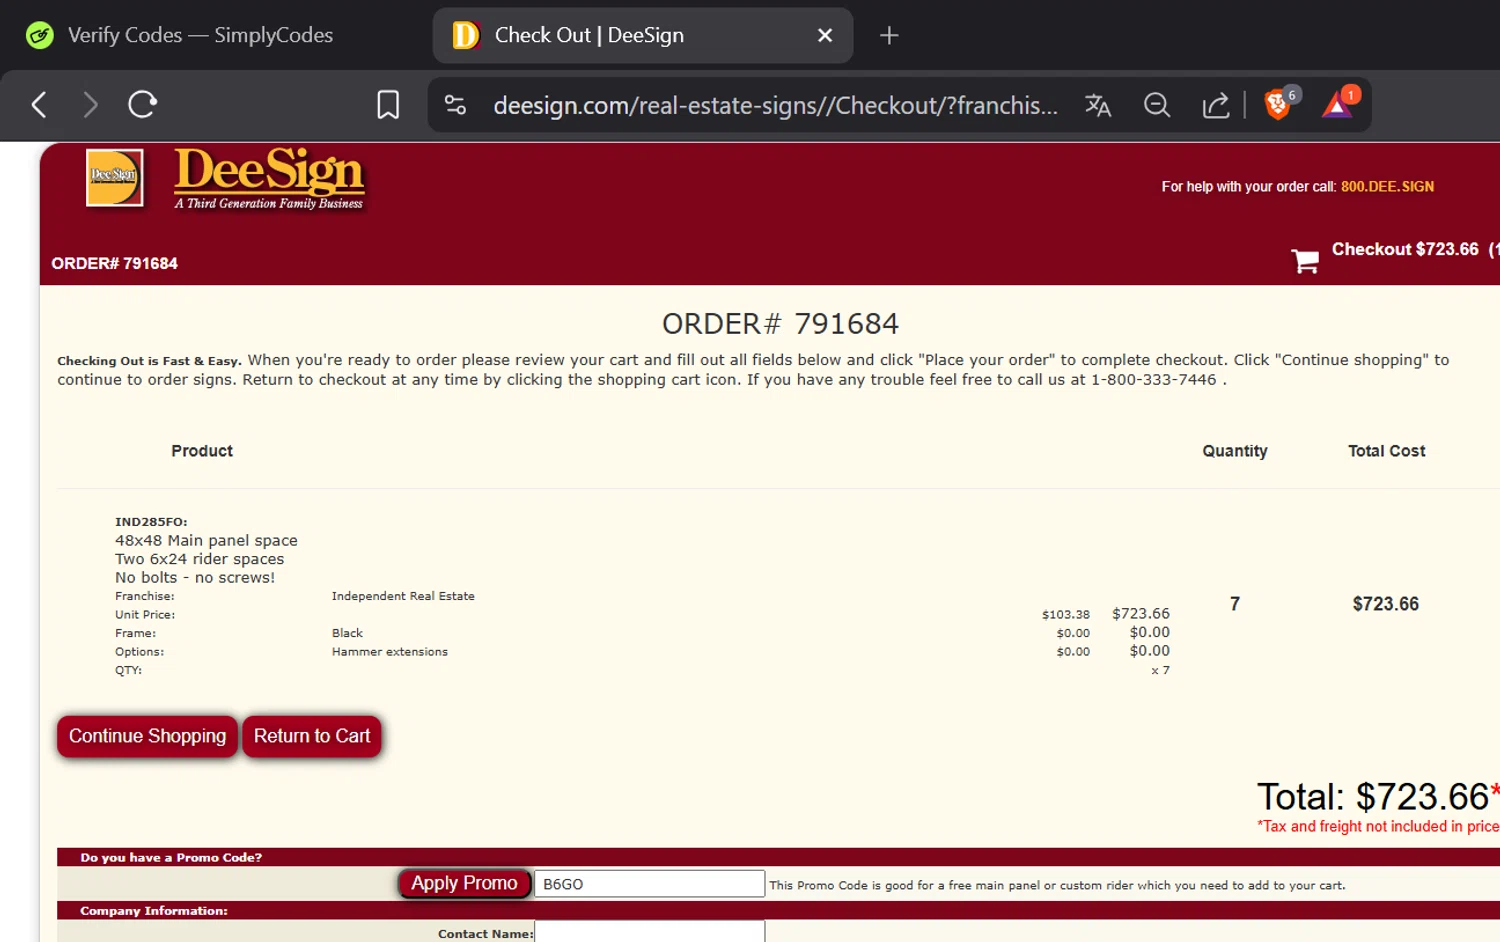Select the Check Out | DeeSign tab
This screenshot has height=942, width=1500.
tap(643, 36)
